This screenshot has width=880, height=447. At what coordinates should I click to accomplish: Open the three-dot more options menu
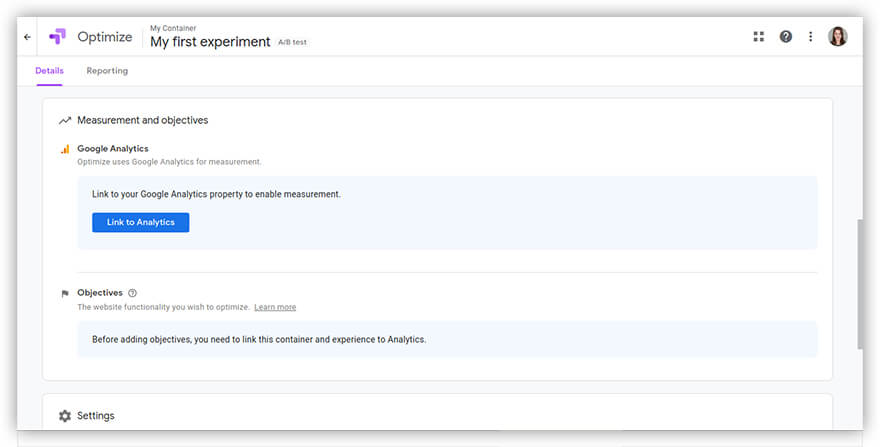811,37
